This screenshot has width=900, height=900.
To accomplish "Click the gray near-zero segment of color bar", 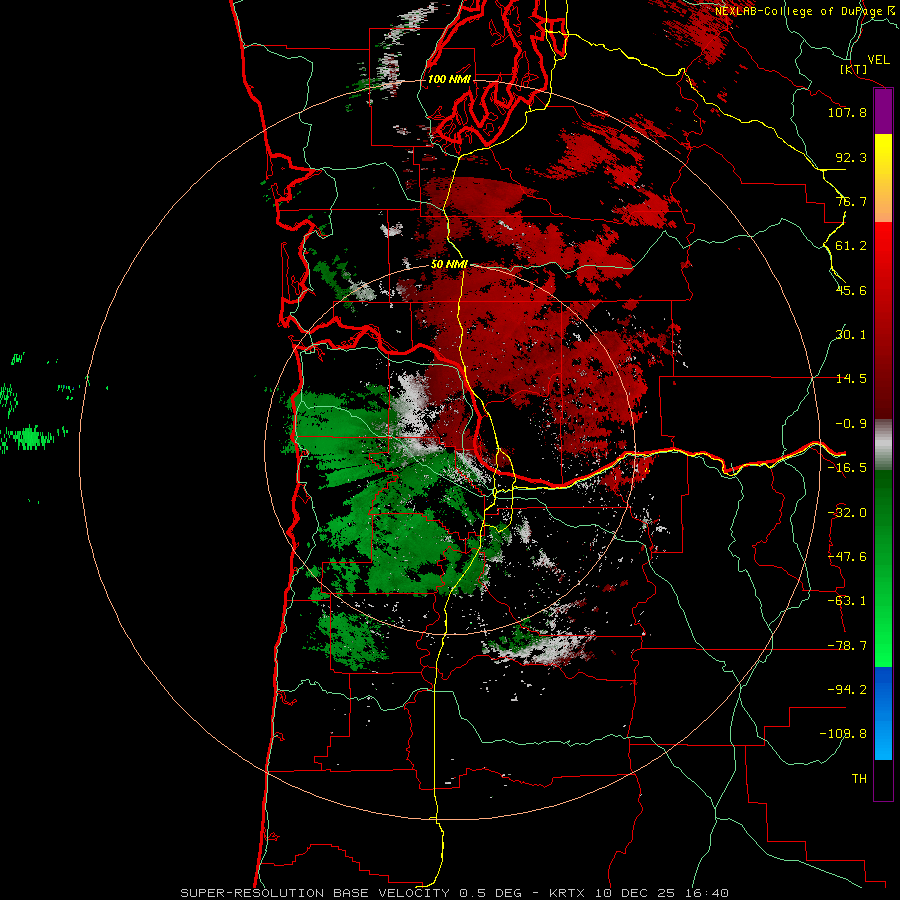I will 883,445.
